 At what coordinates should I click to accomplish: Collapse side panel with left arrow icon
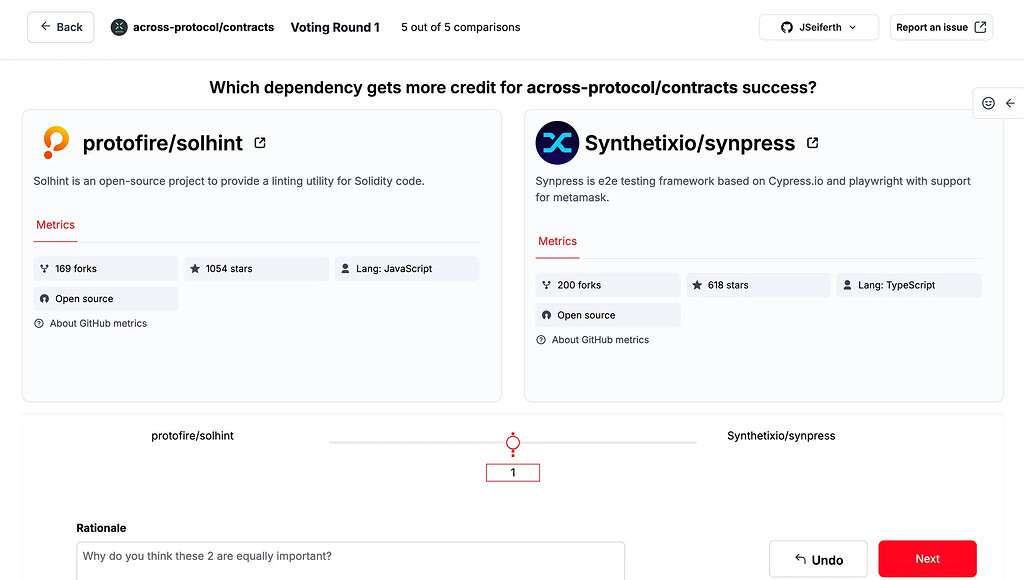1010,103
